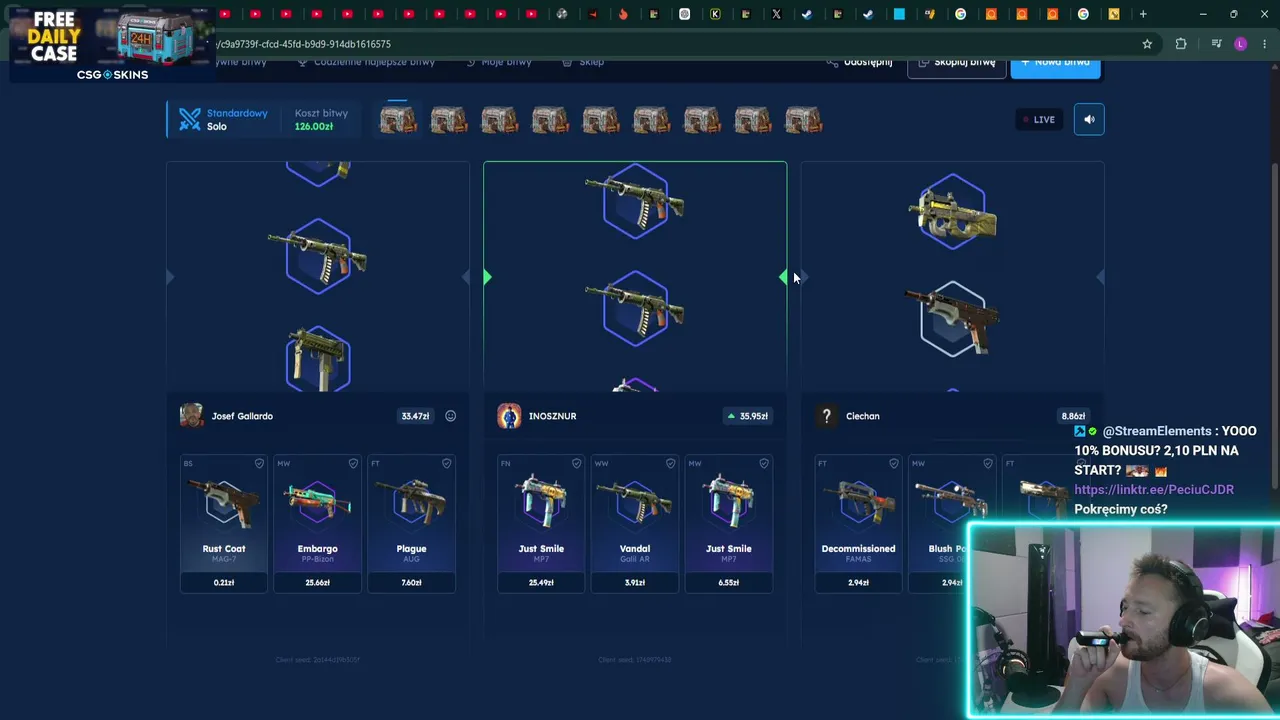The width and height of the screenshot is (1280, 720).
Task: Click the Ciechan player name
Action: pyautogui.click(x=862, y=416)
